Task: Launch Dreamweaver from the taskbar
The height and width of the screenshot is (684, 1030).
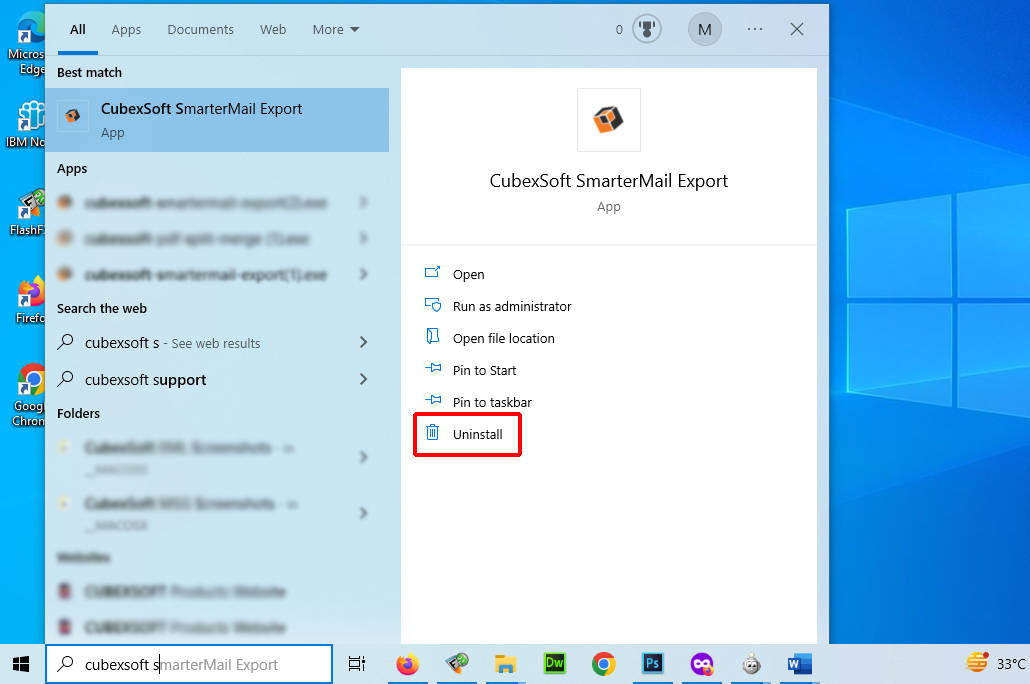Action: pyautogui.click(x=555, y=664)
